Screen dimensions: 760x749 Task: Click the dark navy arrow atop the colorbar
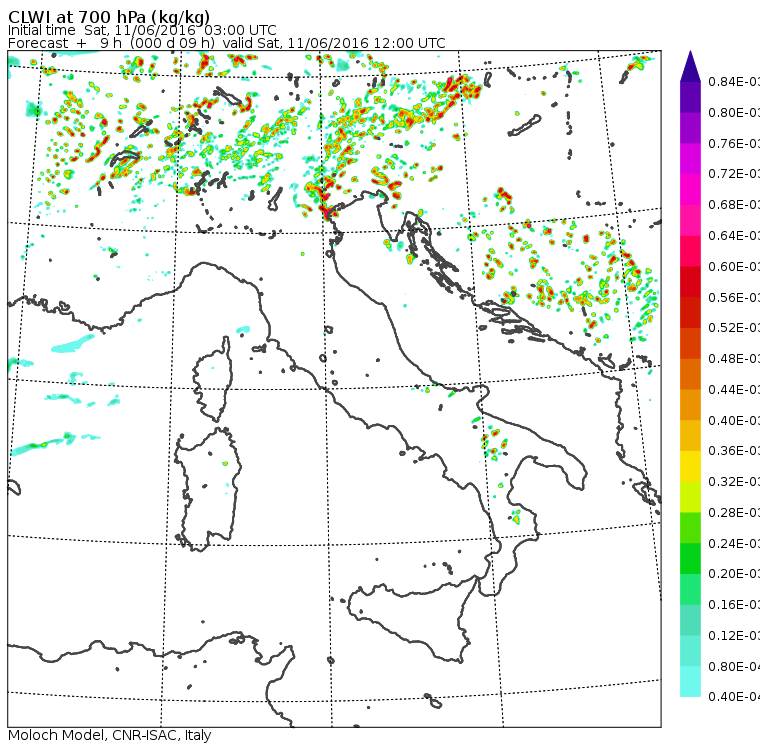tap(690, 66)
